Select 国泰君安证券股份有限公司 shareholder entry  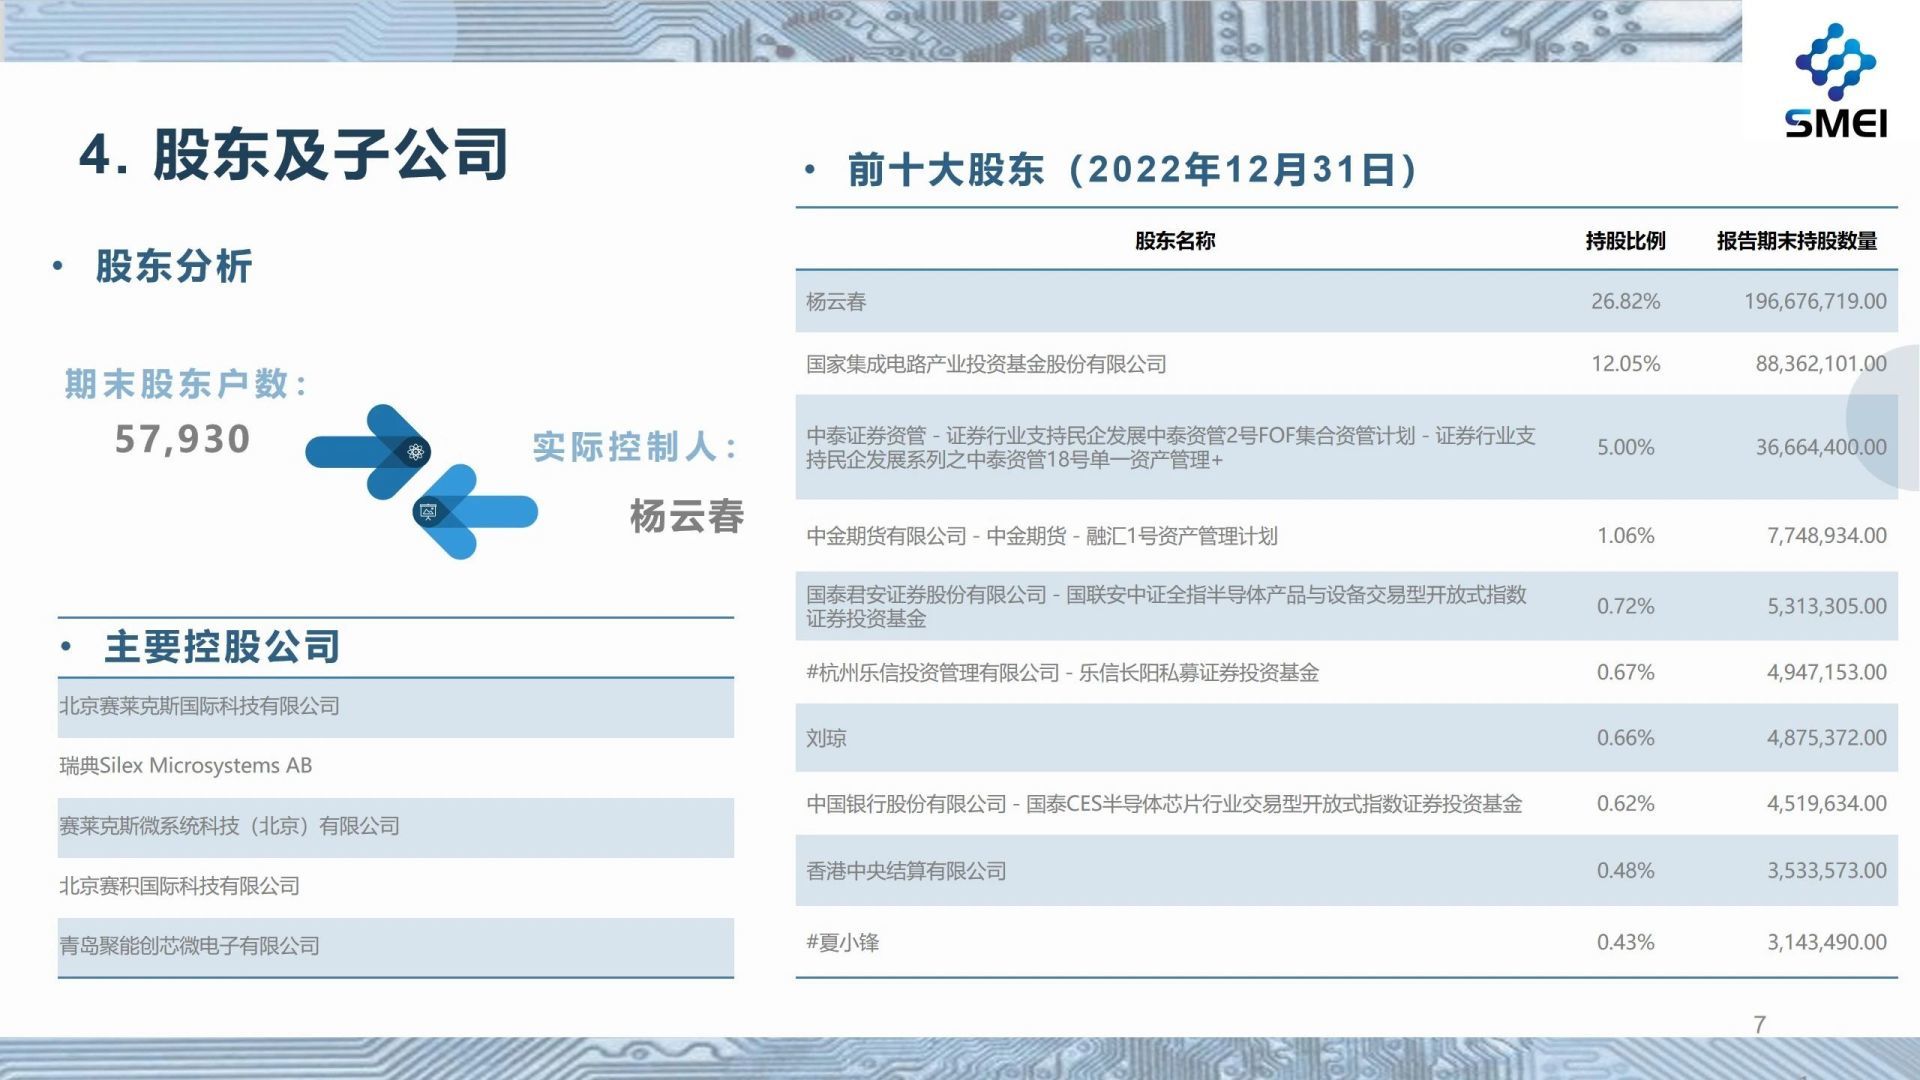coord(1166,606)
